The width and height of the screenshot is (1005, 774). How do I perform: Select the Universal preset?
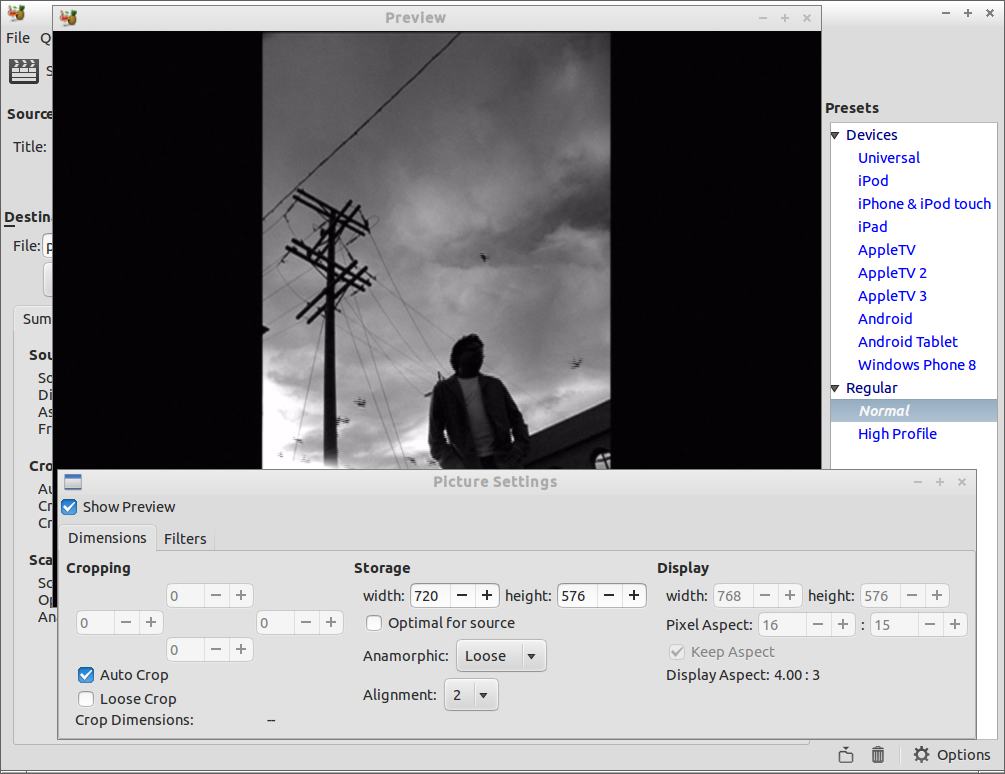click(x=888, y=158)
